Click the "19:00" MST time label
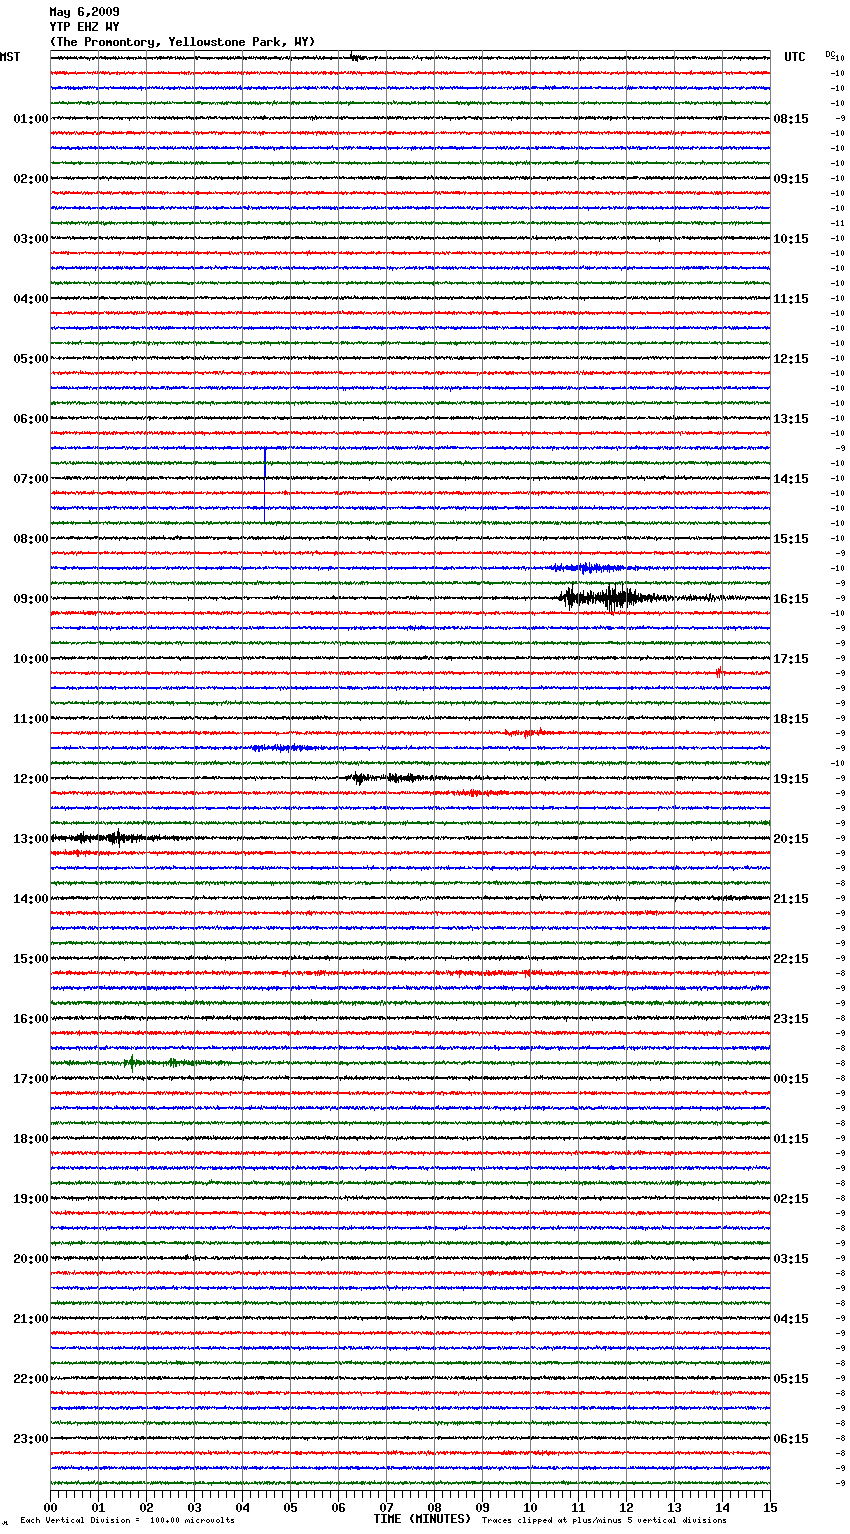The image size is (850, 1534). click(x=31, y=1199)
